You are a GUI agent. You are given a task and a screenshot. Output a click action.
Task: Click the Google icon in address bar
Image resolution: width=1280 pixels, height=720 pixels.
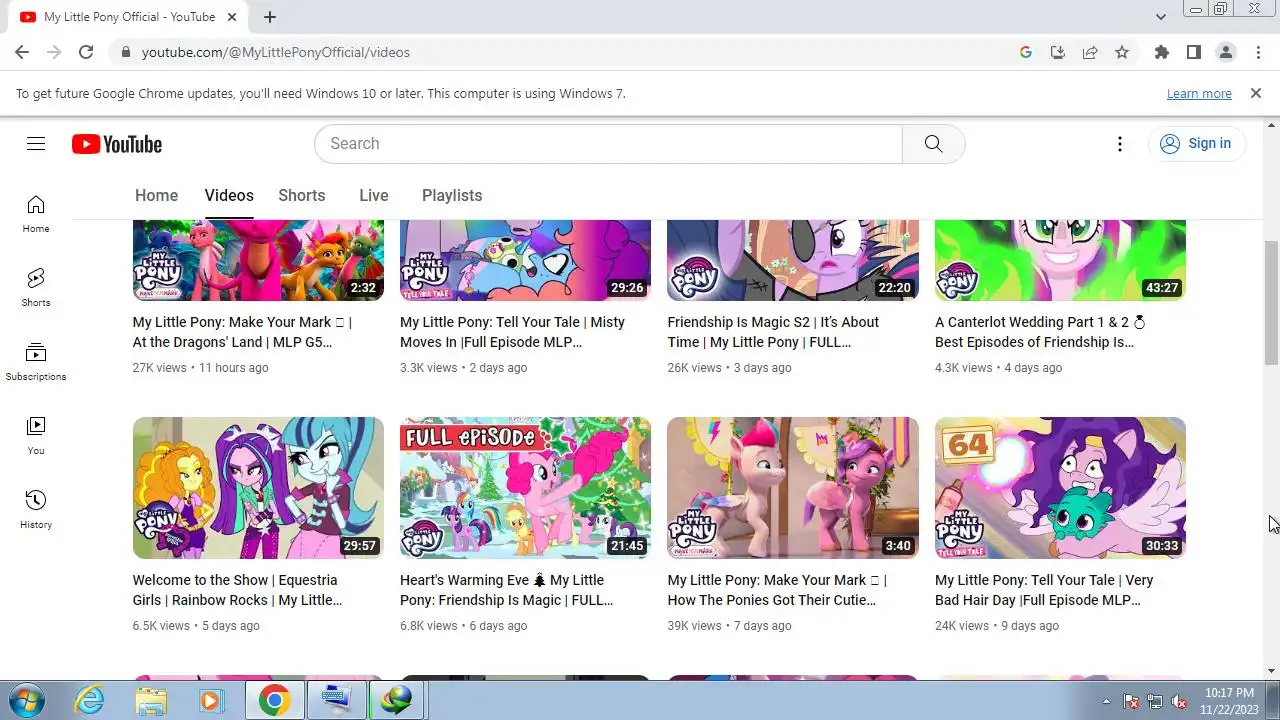point(1026,52)
